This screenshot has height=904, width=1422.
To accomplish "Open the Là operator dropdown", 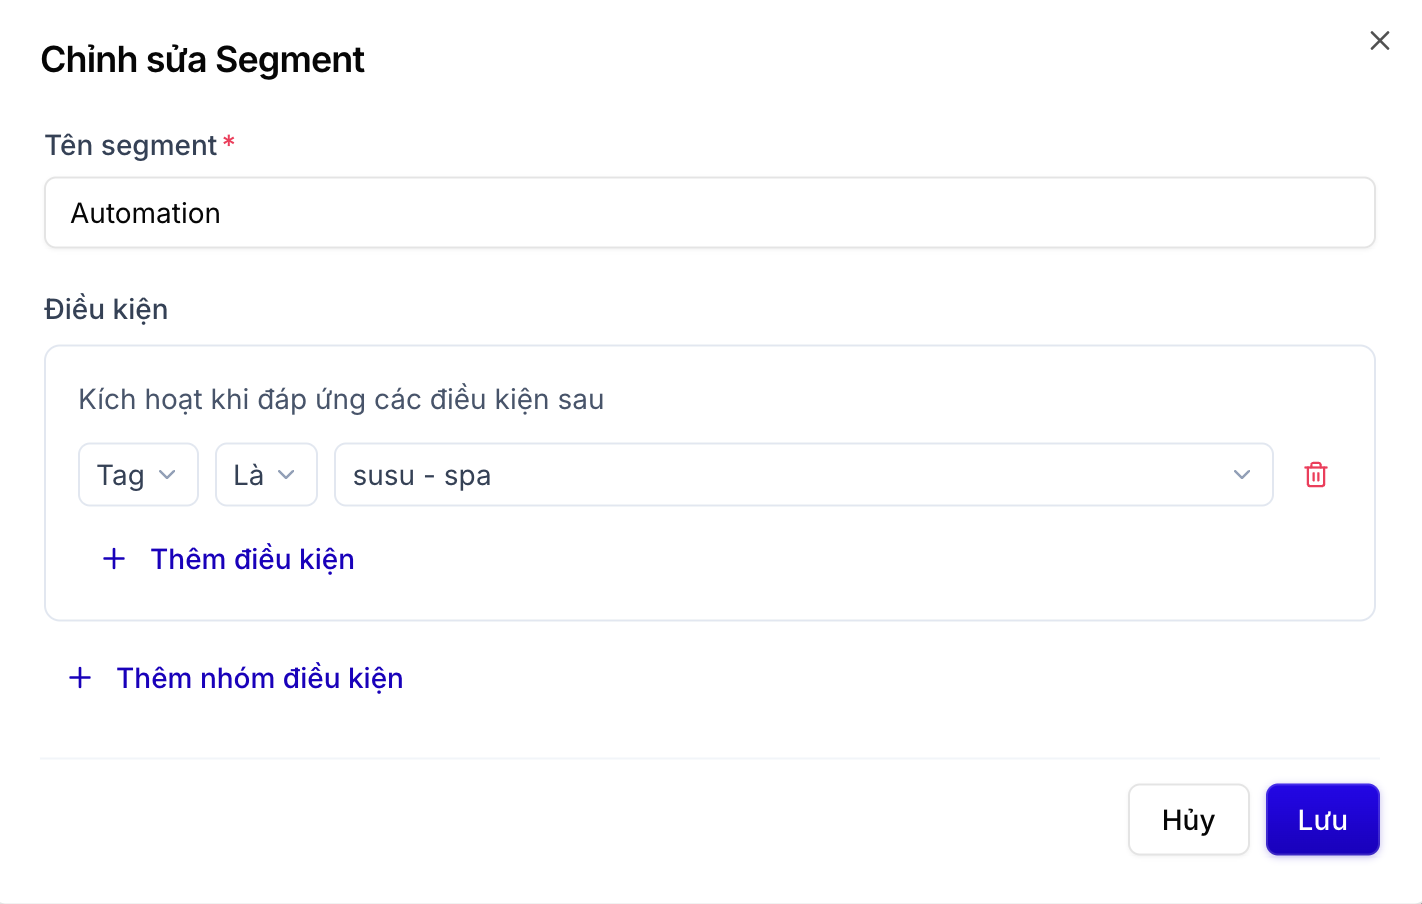I will (x=266, y=475).
